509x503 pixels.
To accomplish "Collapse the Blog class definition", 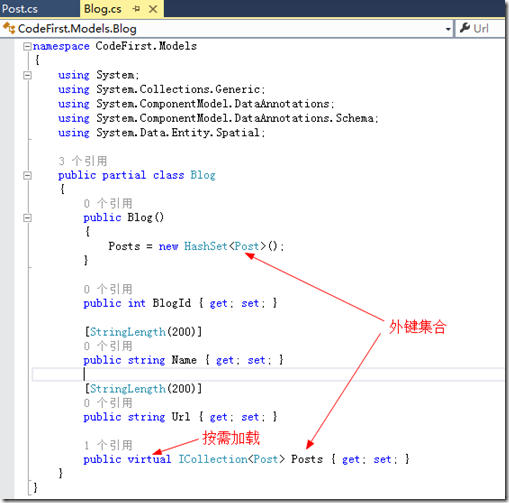I will (27, 175).
